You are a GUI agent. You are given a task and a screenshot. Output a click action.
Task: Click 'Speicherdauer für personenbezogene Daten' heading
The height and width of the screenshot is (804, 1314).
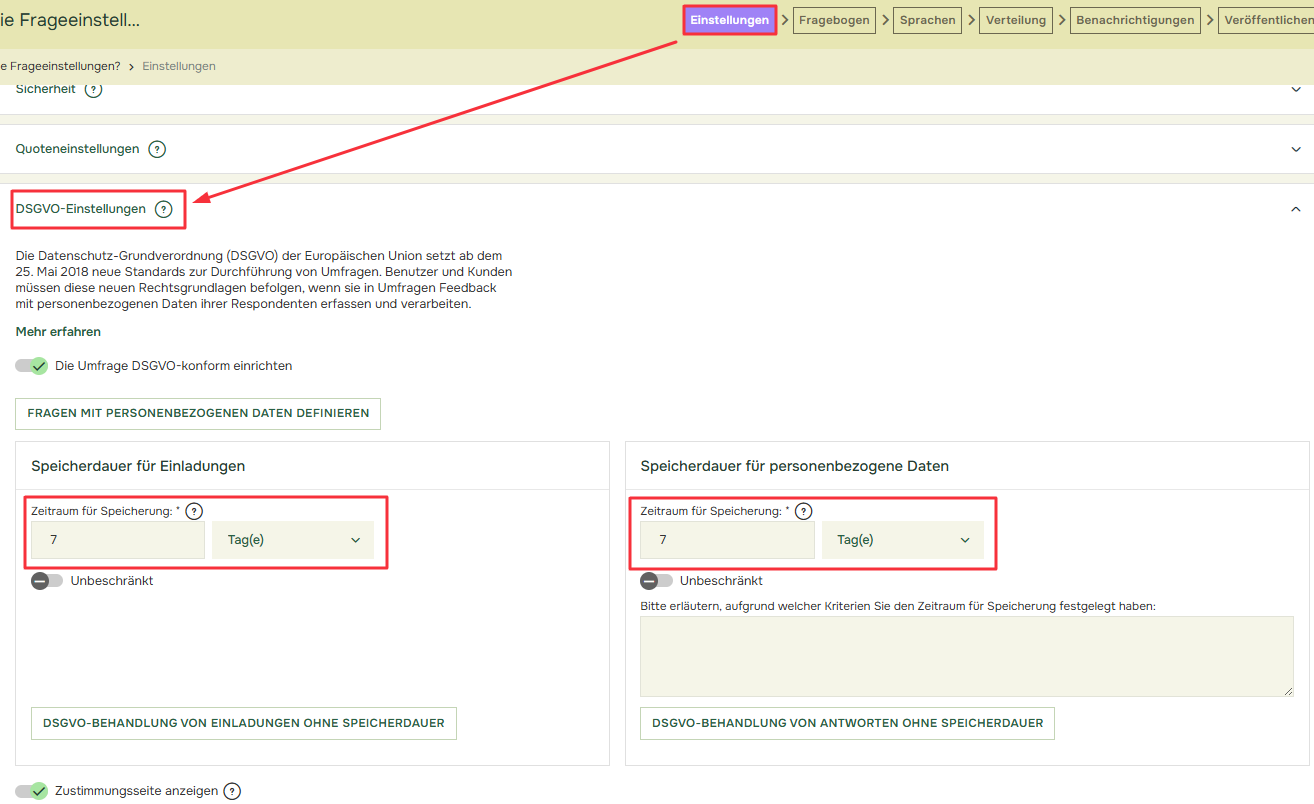(794, 466)
